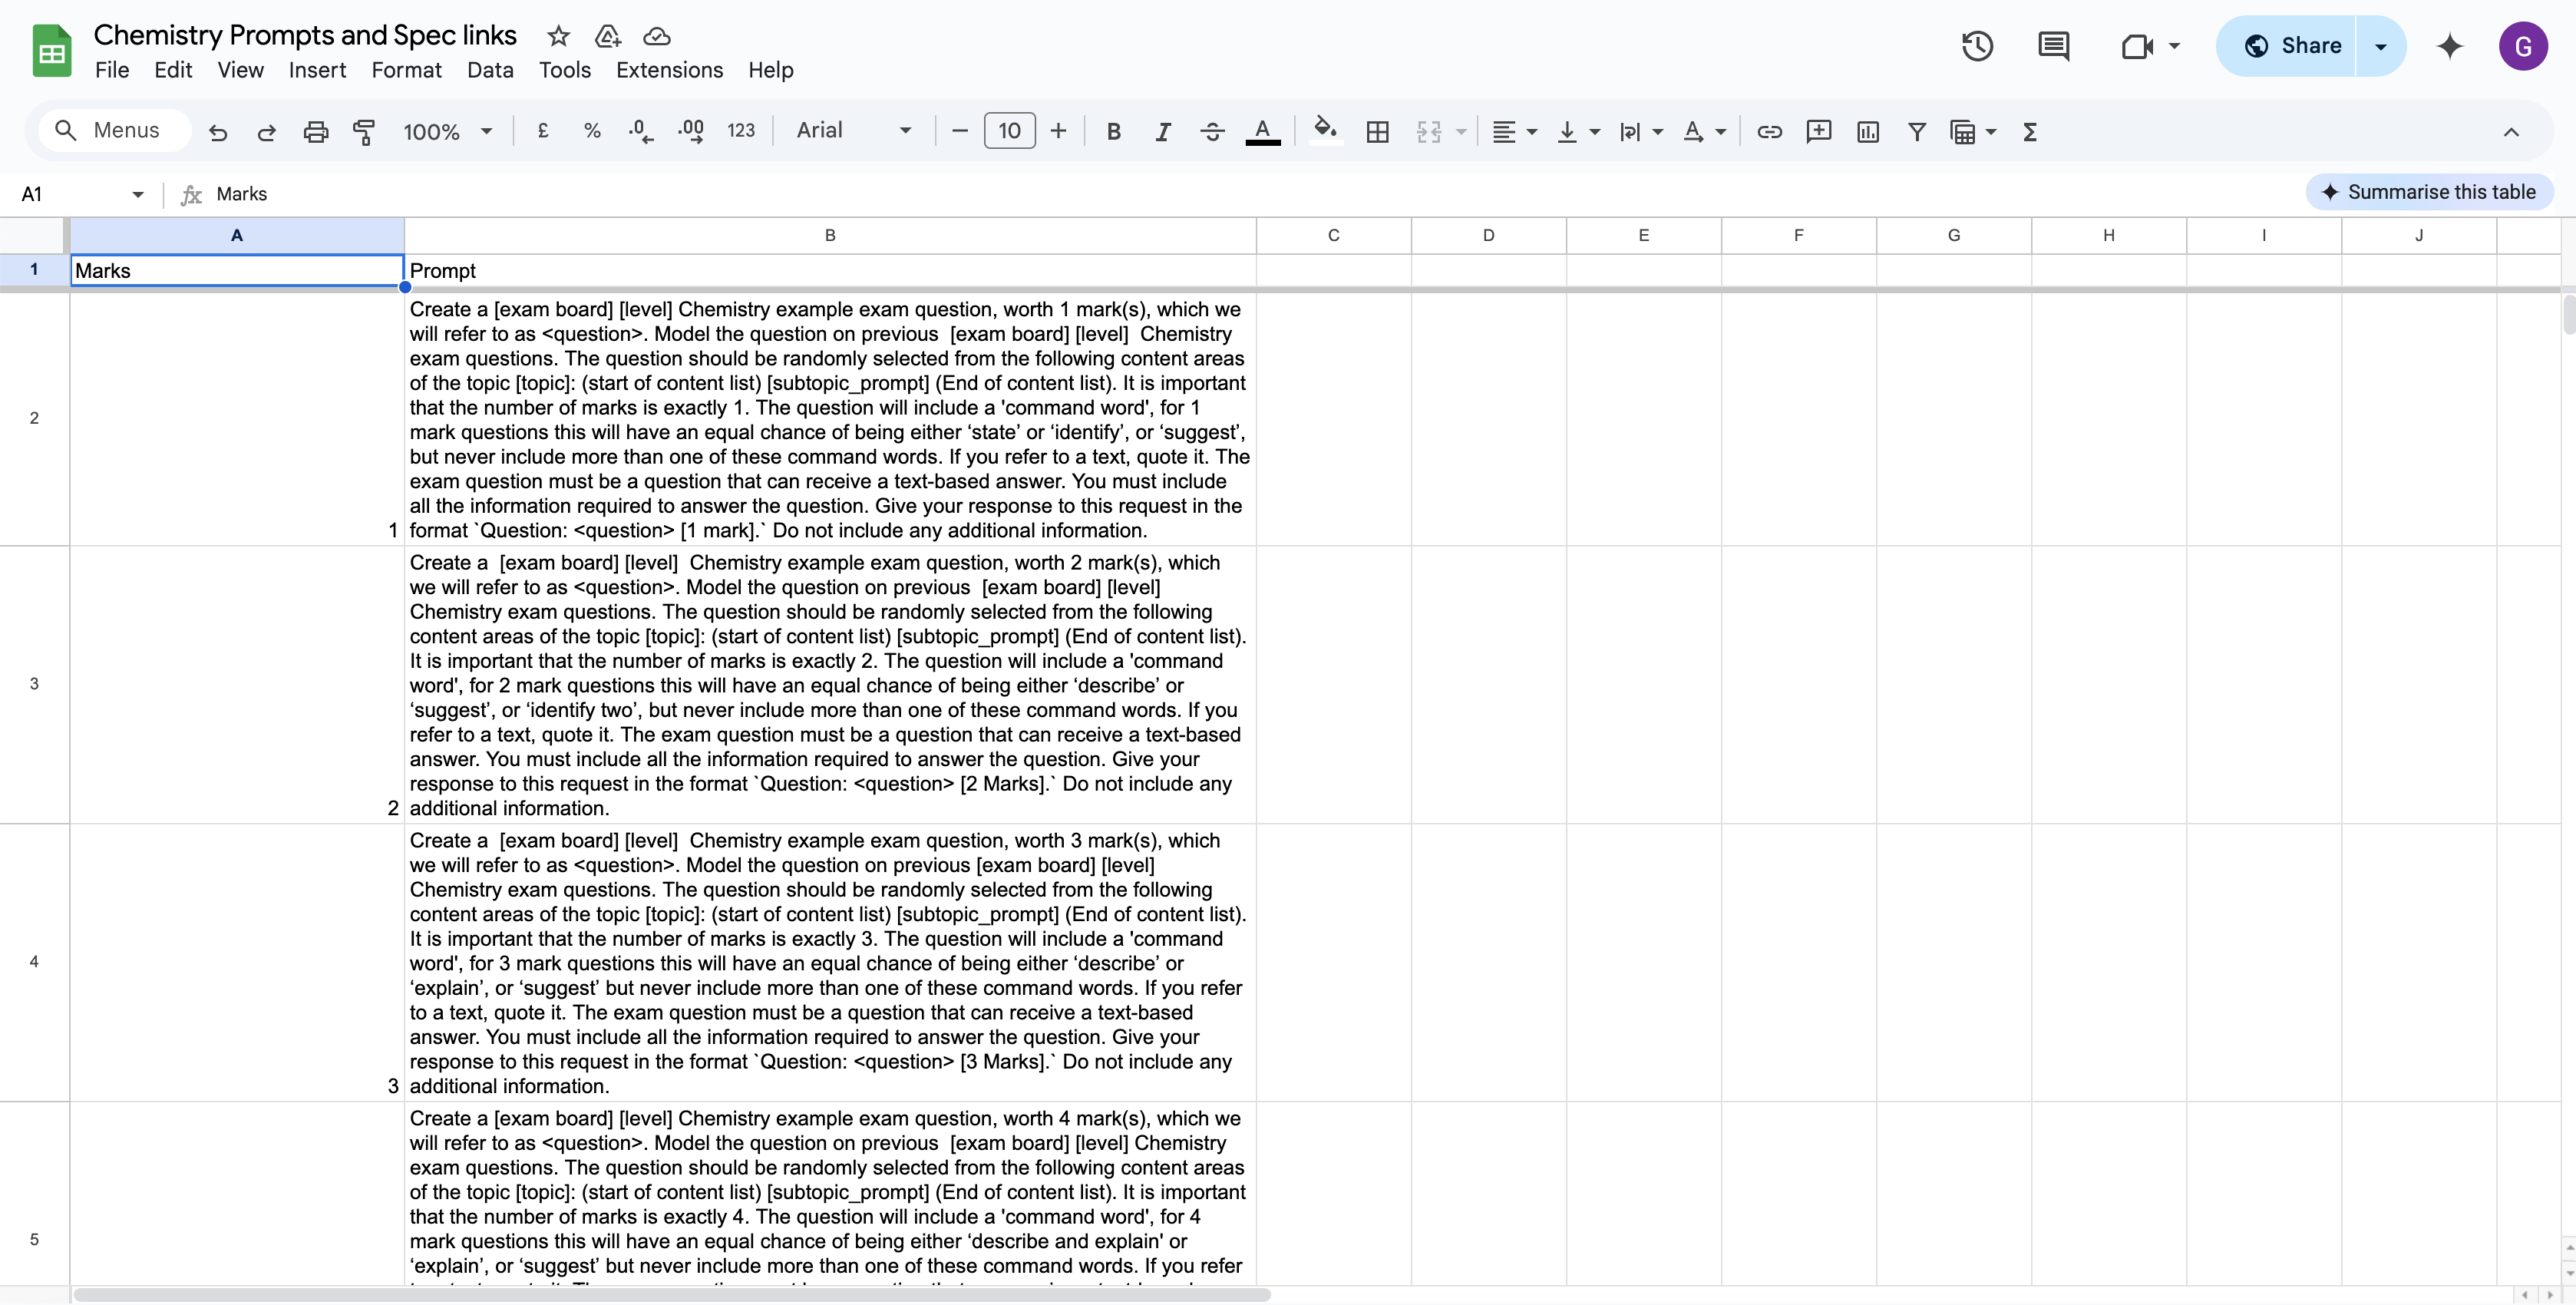Click the print icon
2576x1305 pixels.
click(x=316, y=131)
